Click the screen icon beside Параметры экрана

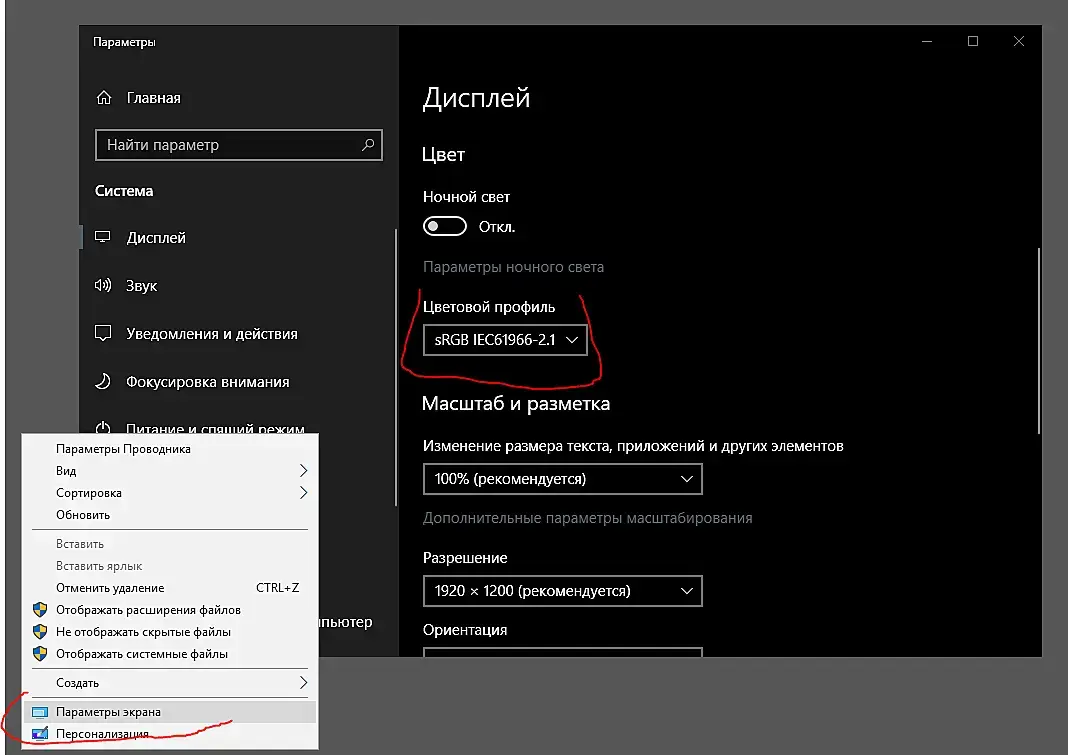[40, 712]
